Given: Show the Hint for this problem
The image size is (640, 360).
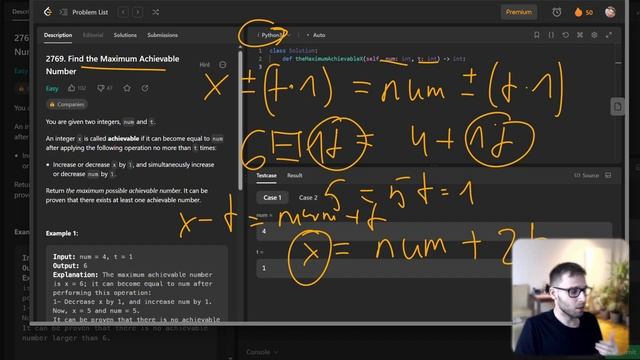Looking at the screenshot, I should point(204,64).
